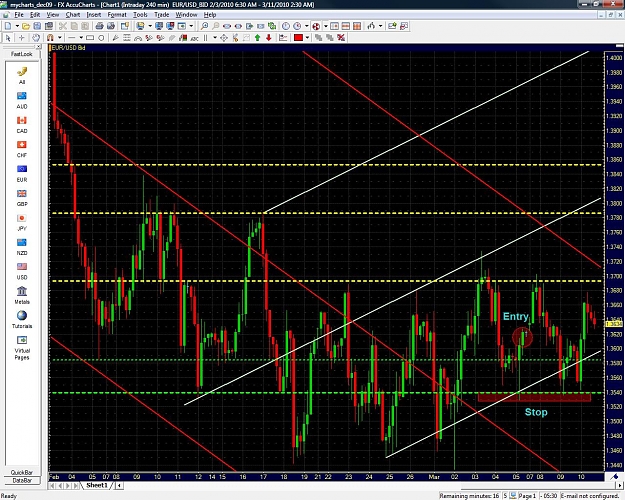625x500 pixels.
Task: Open CAD currency pairs
Action: click(x=22, y=124)
